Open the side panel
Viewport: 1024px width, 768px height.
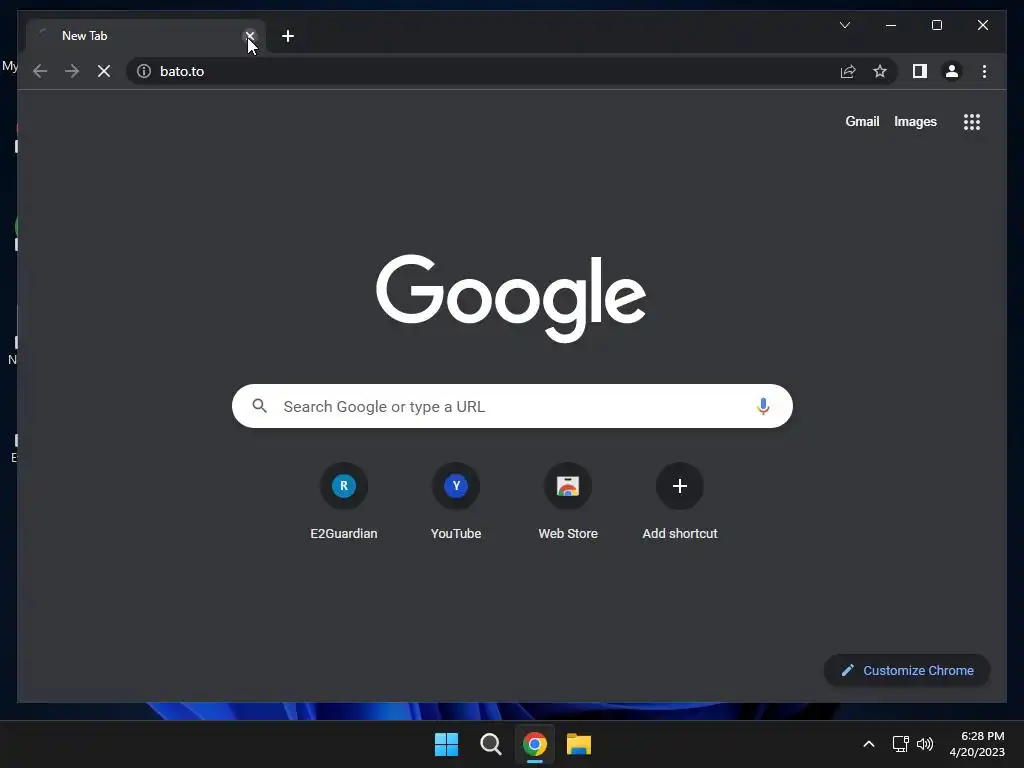[x=920, y=71]
